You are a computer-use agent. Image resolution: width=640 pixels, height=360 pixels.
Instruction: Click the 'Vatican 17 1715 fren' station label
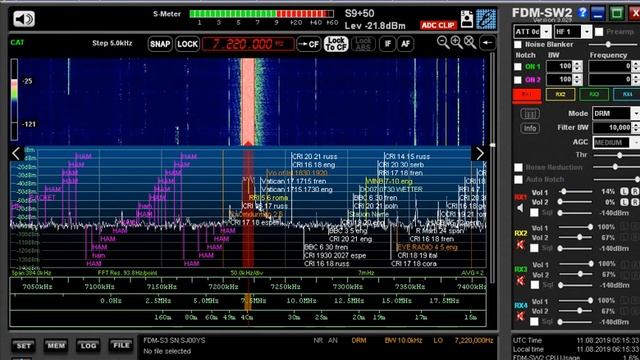point(293,181)
